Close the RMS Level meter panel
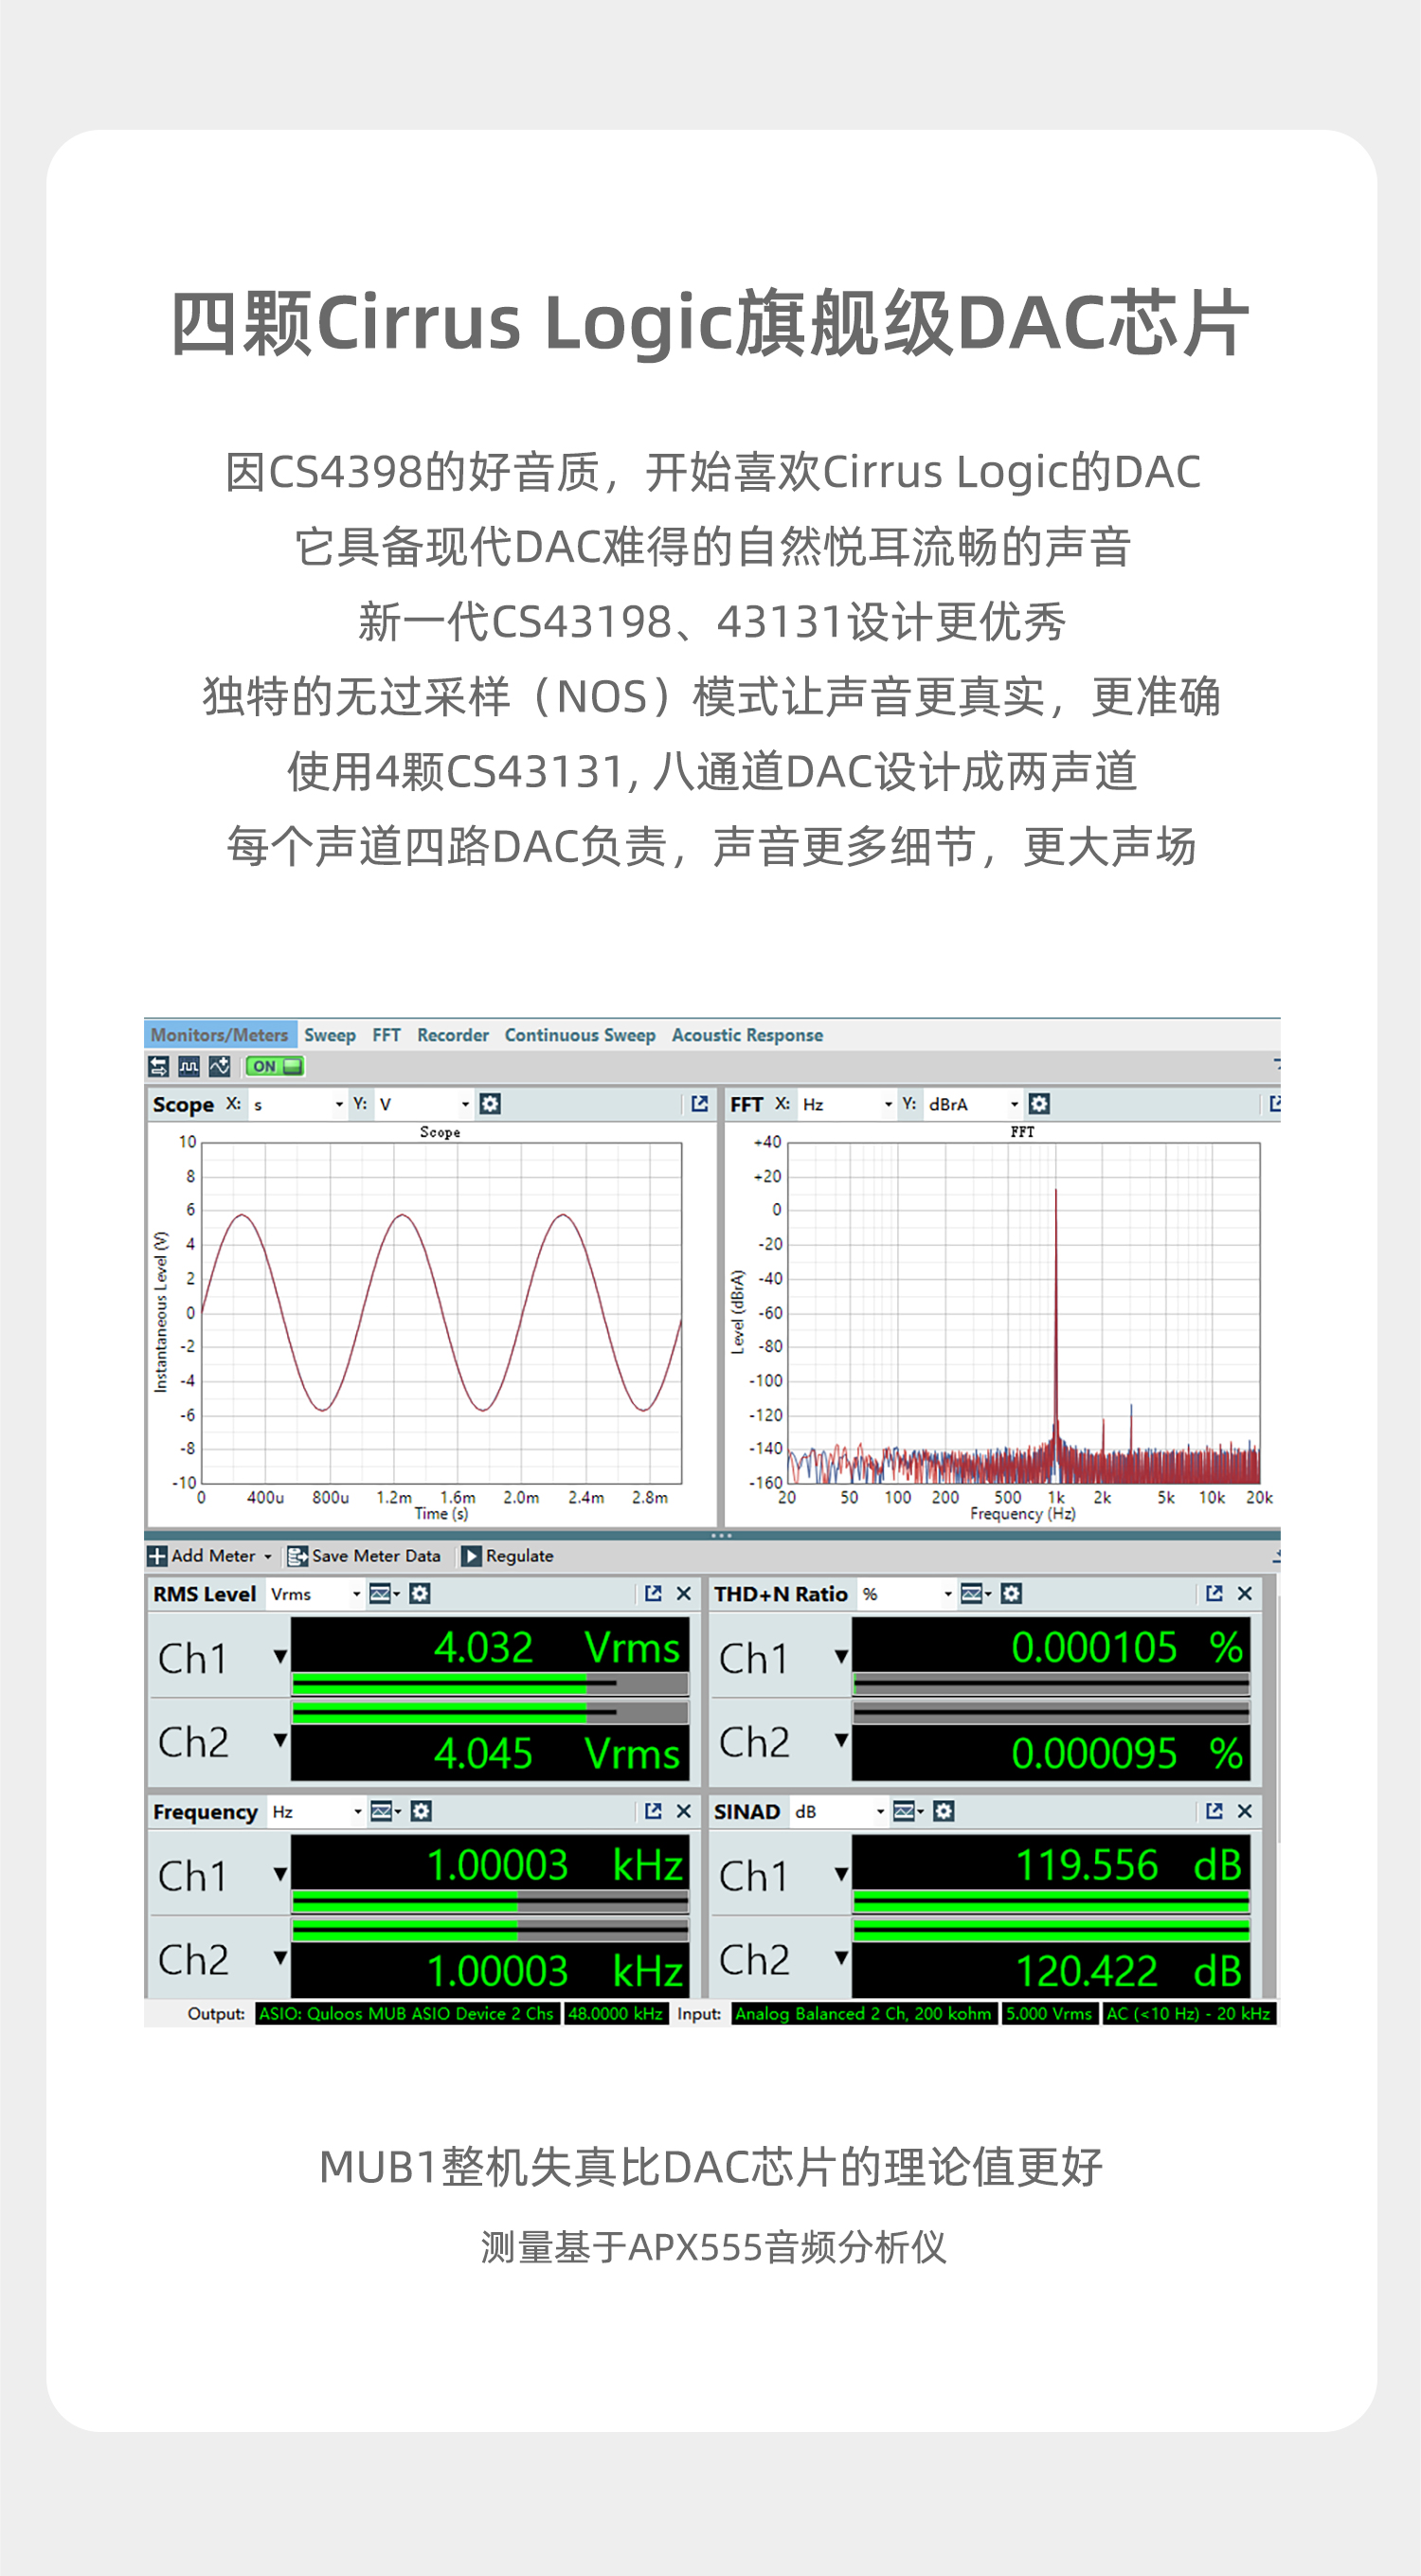 click(684, 1594)
